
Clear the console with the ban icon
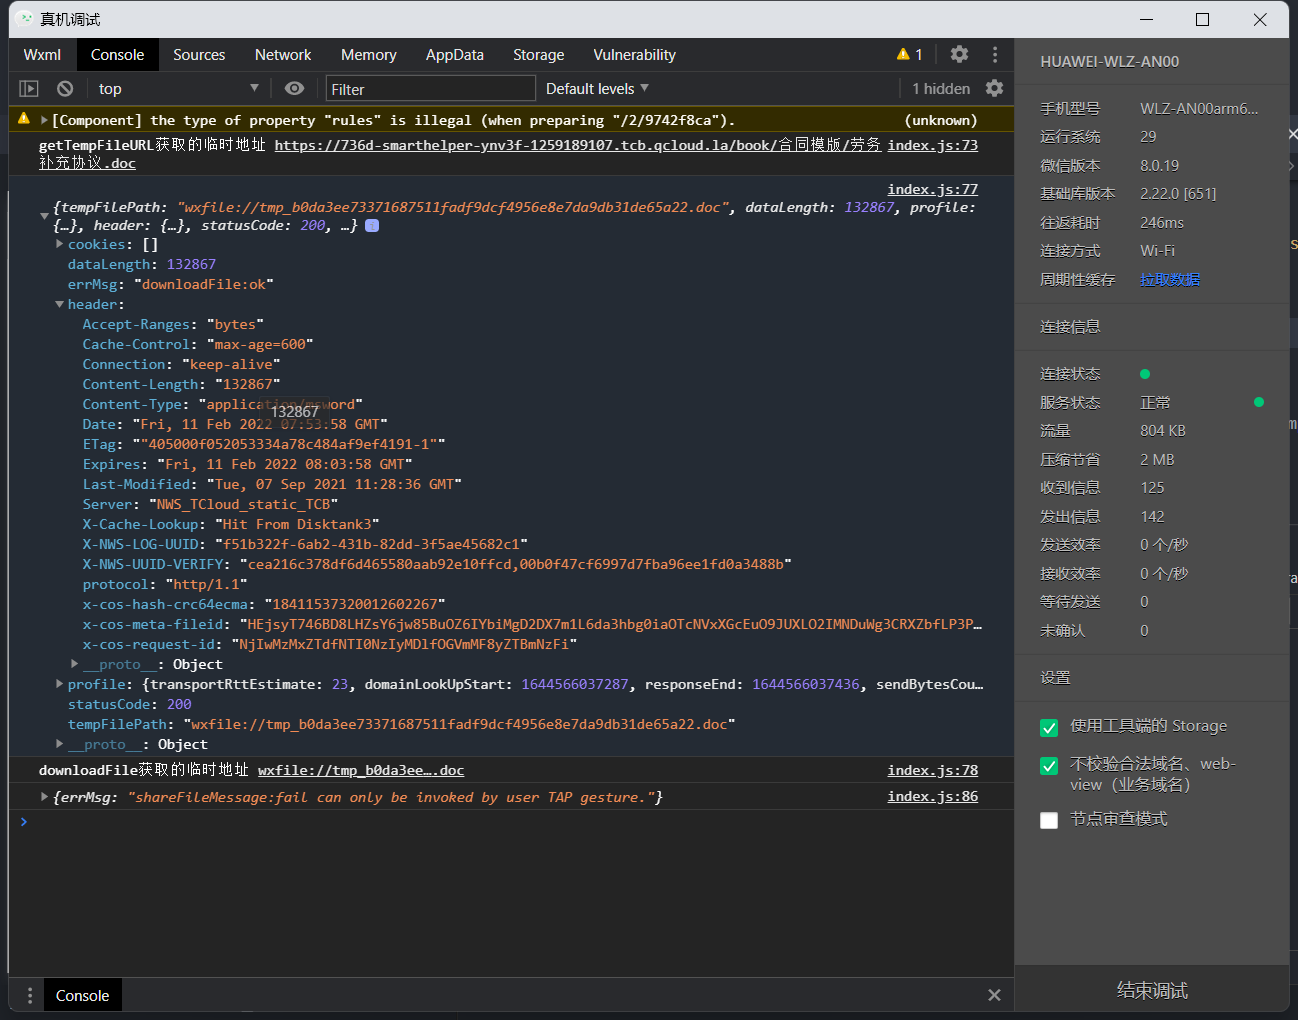[65, 88]
